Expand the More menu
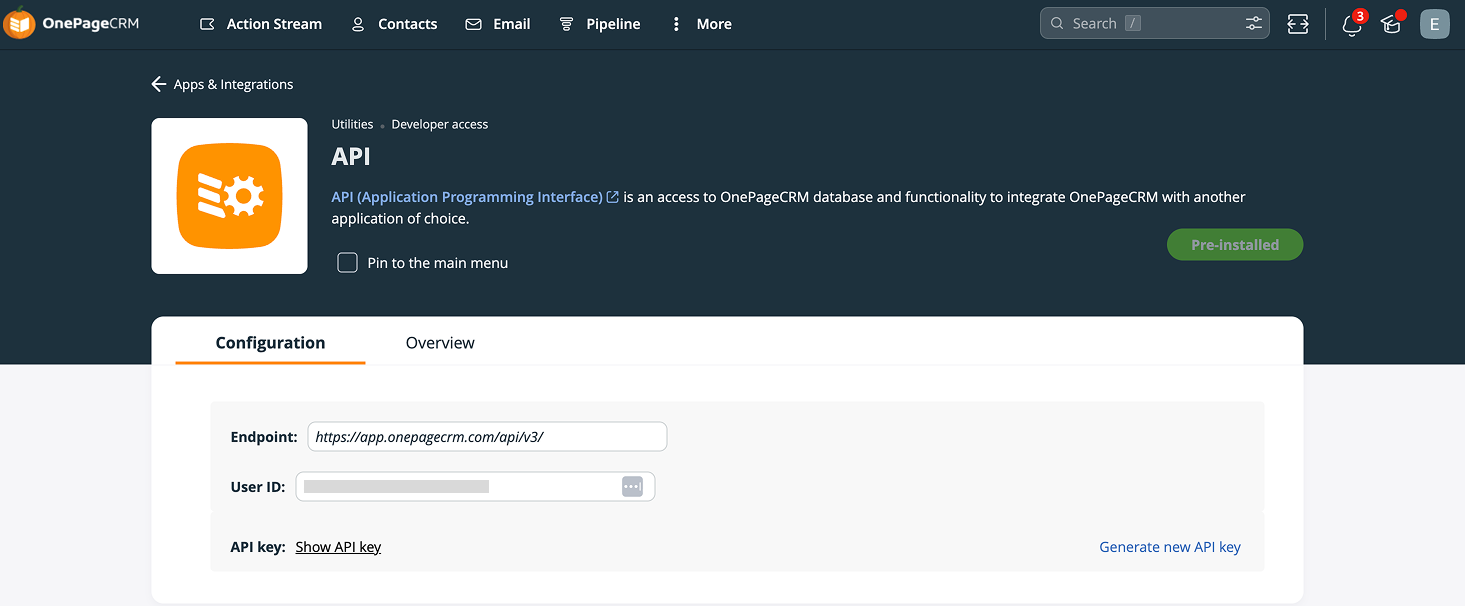Screen dimensions: 1465x606 pyautogui.click(x=701, y=24)
